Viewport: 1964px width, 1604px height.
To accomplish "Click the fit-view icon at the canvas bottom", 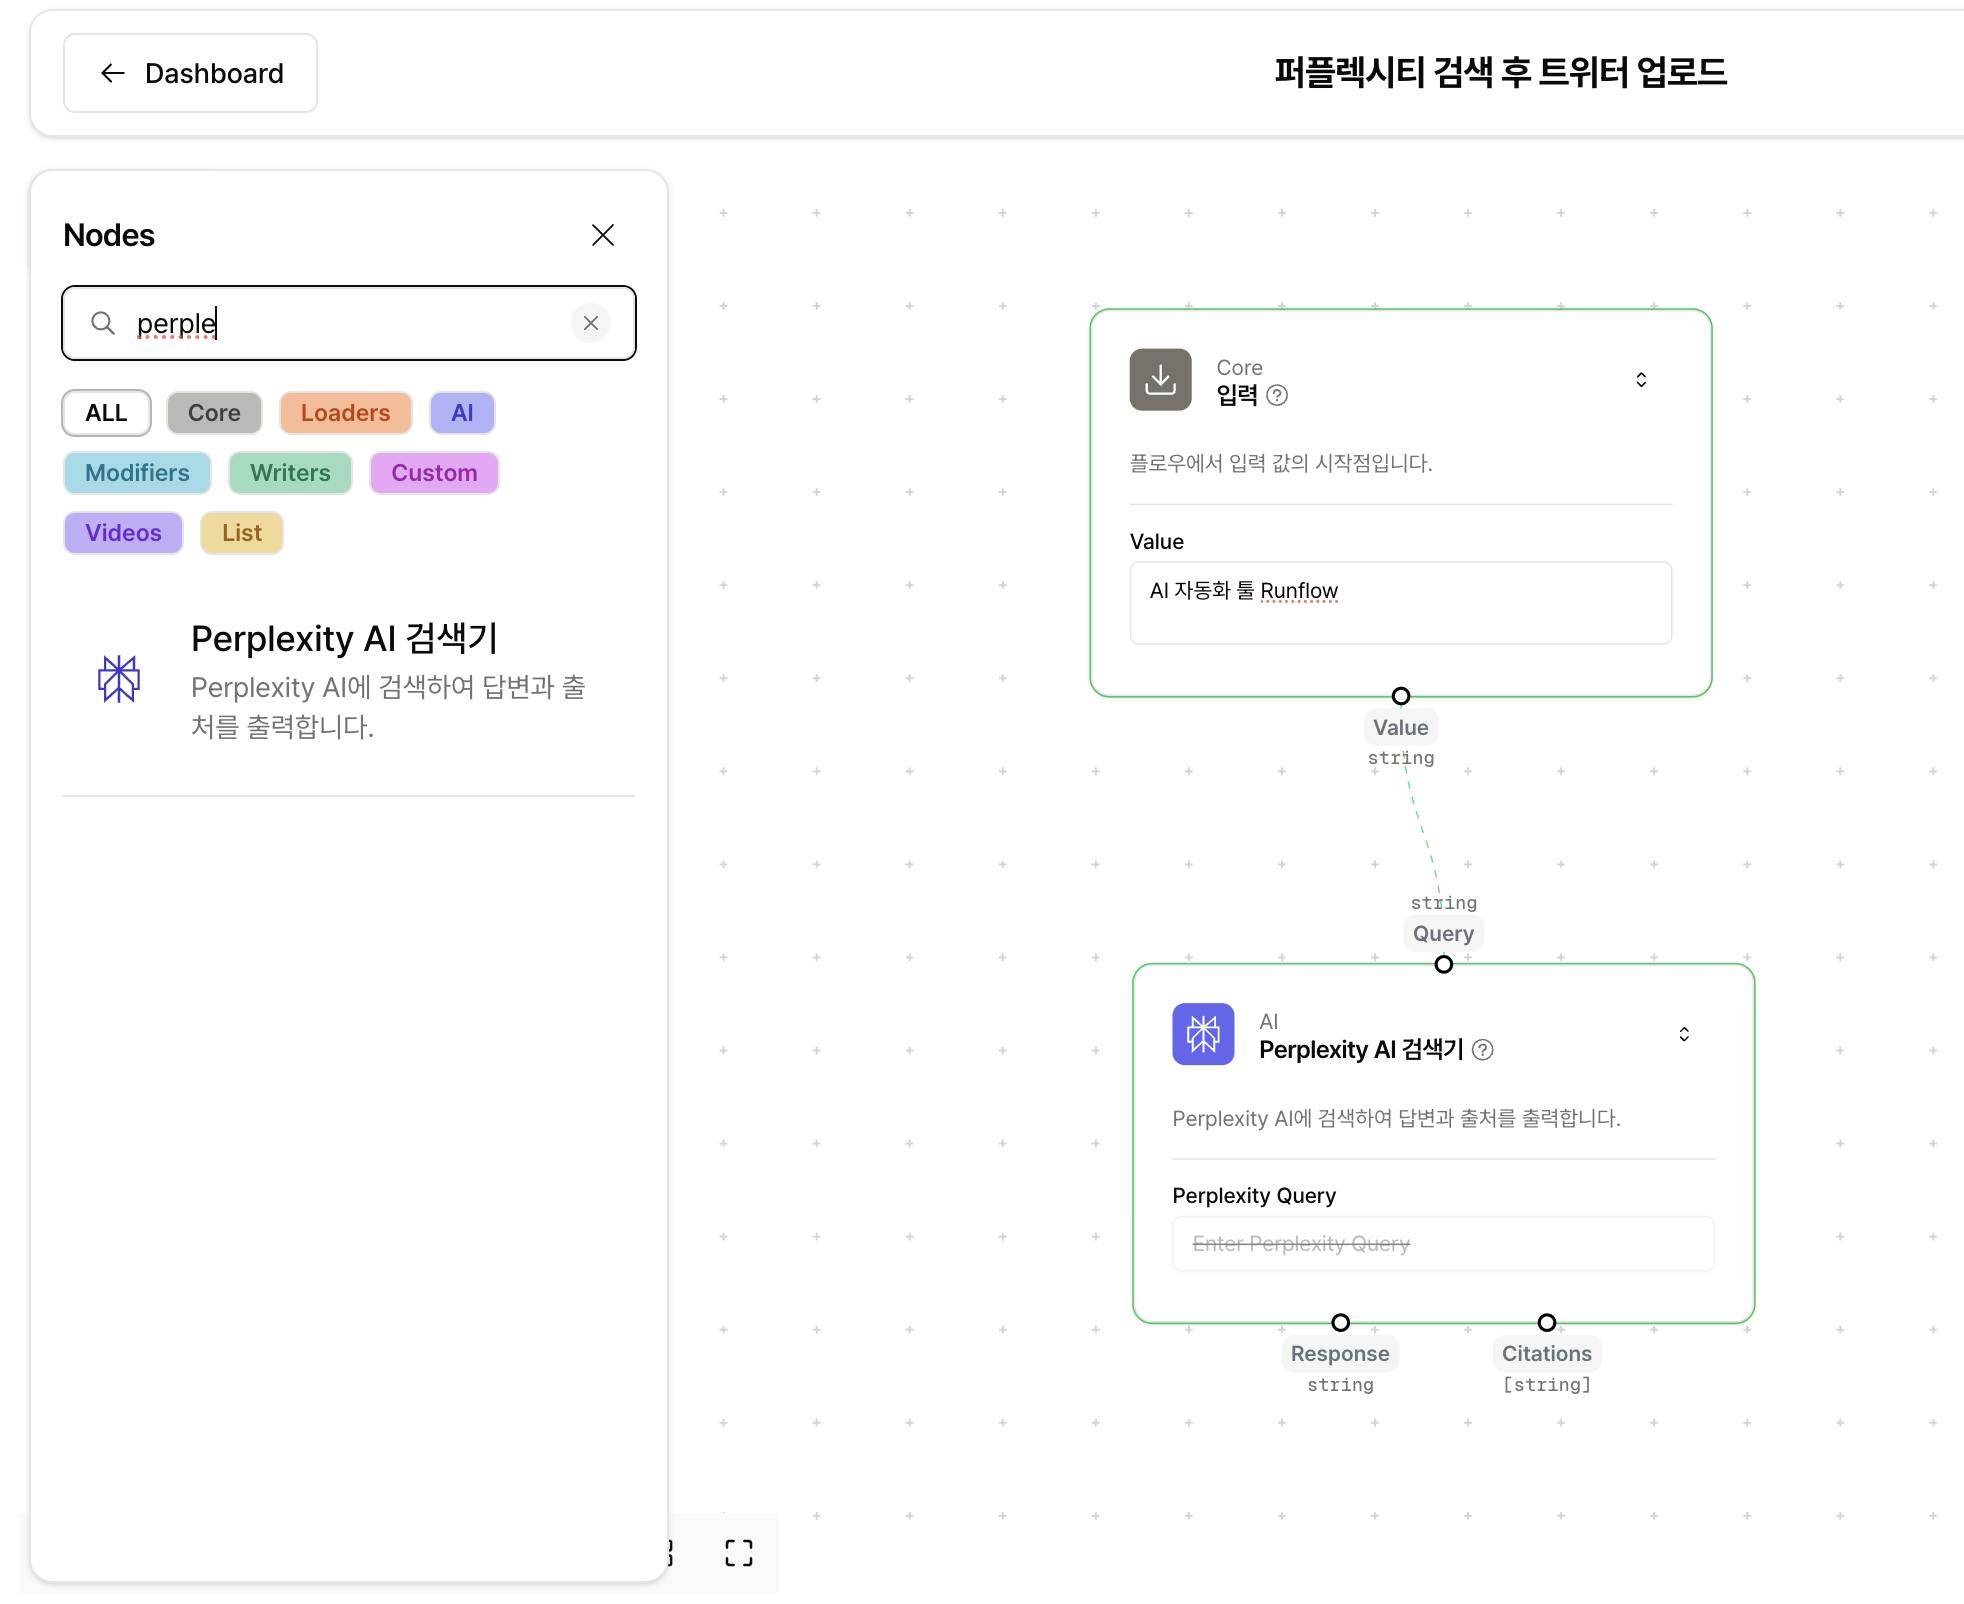I will click(x=739, y=1553).
